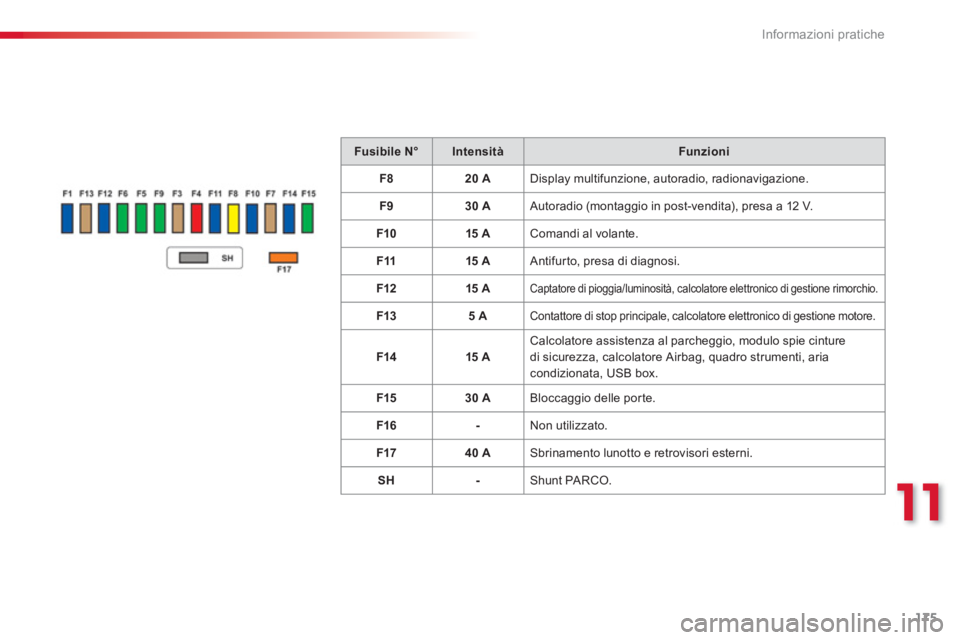This screenshot has width=960, height=640.
Task: Select the tan F13 fuse in the diagram
Action: (86, 218)
